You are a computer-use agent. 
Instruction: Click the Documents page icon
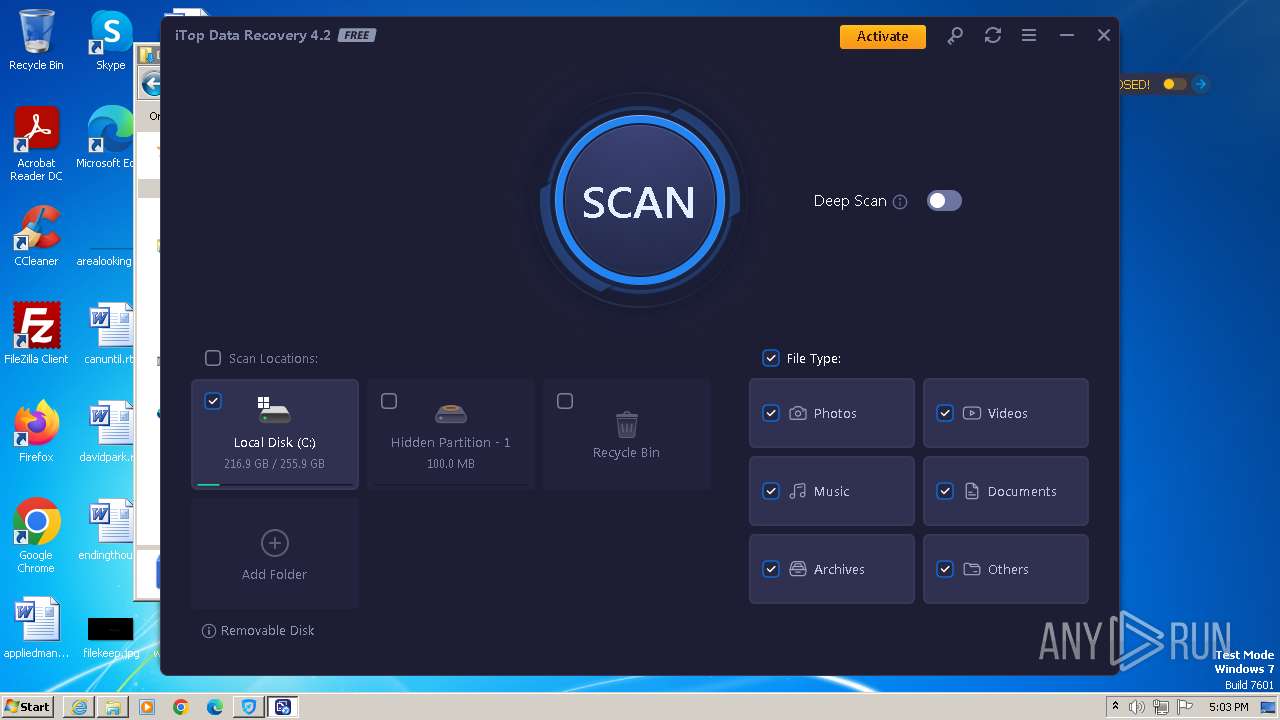point(972,491)
